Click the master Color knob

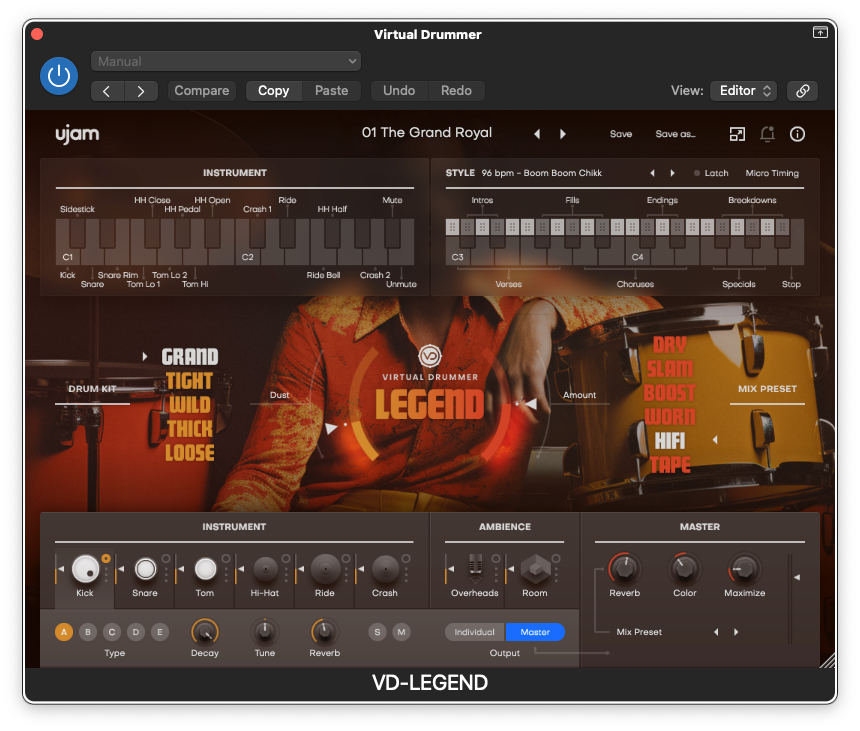point(684,568)
